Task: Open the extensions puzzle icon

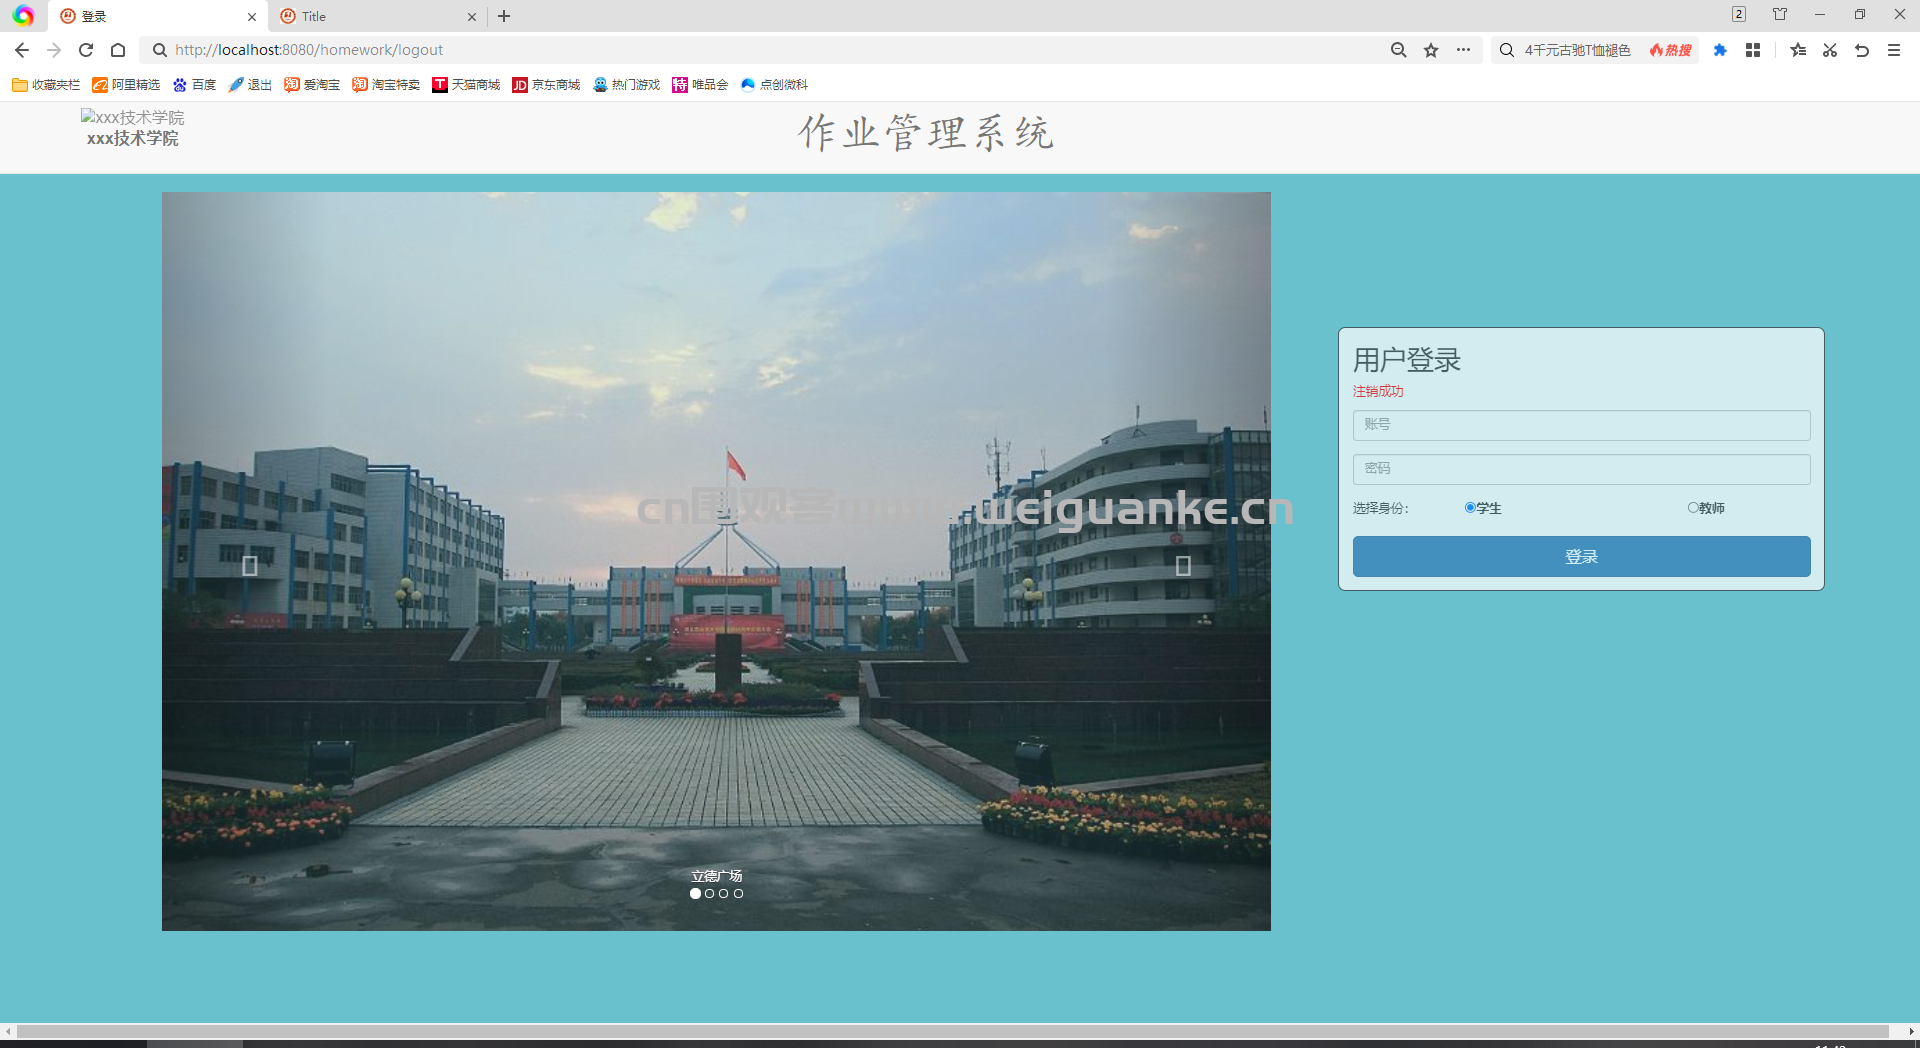Action: click(1720, 50)
